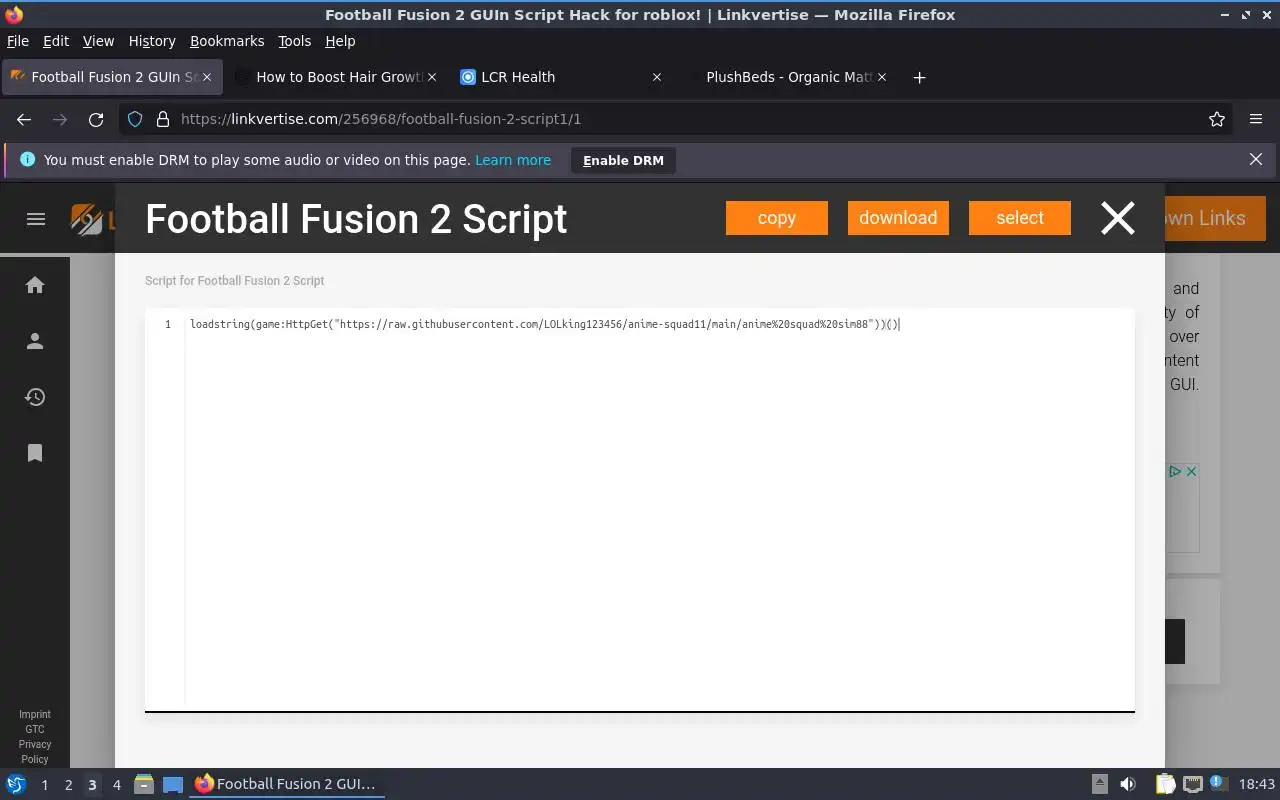Open the desktop start menu icon
This screenshot has width=1280, height=800.
point(16,784)
